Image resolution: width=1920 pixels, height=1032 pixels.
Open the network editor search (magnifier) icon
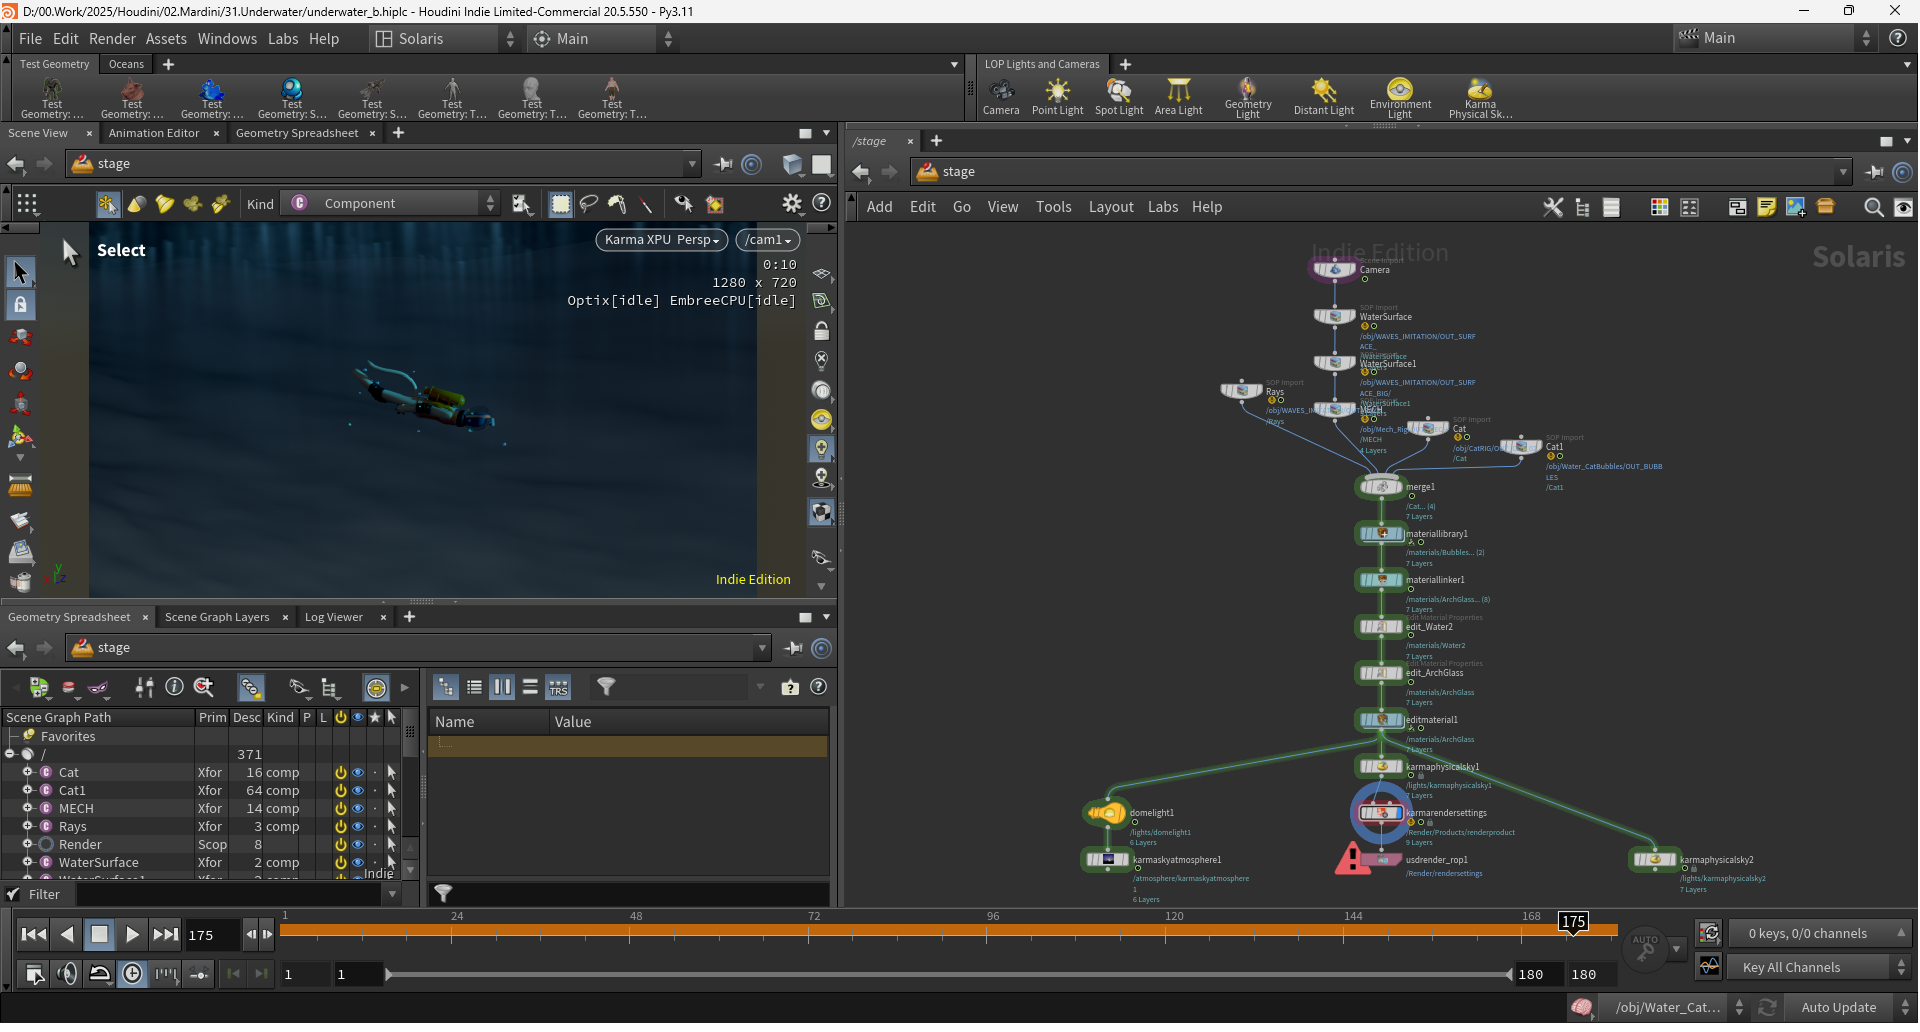click(x=1874, y=207)
